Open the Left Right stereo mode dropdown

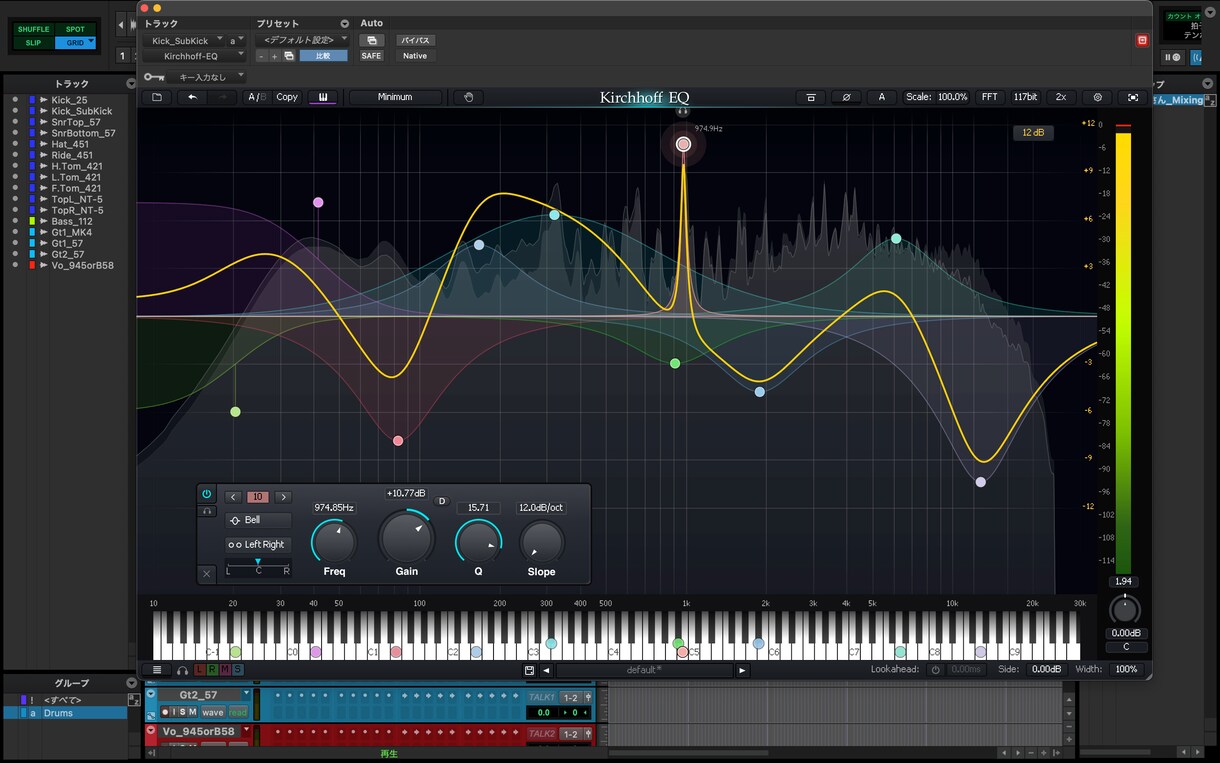pyautogui.click(x=258, y=544)
